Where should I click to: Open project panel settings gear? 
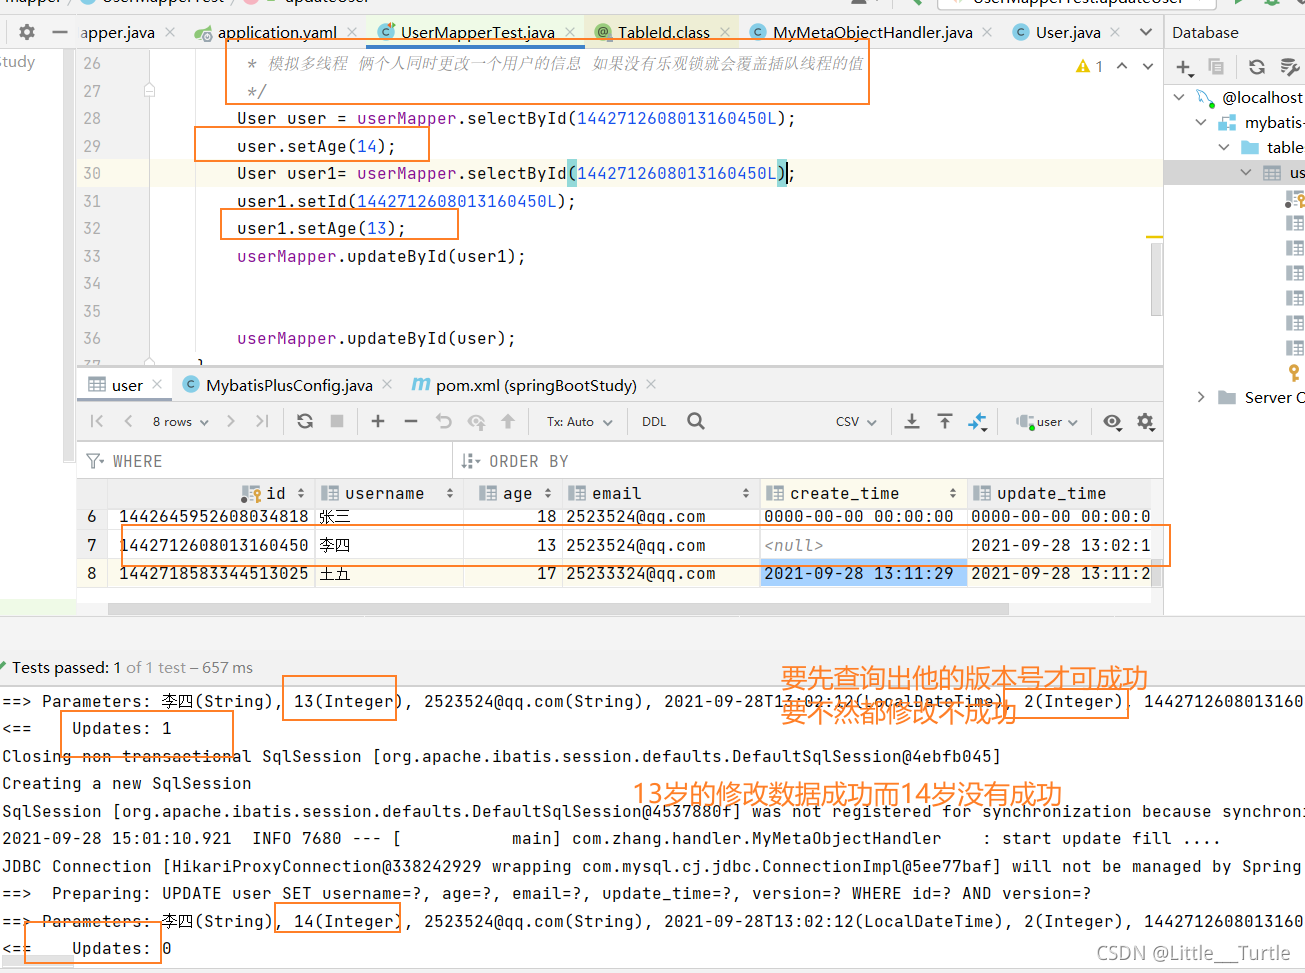click(x=27, y=32)
